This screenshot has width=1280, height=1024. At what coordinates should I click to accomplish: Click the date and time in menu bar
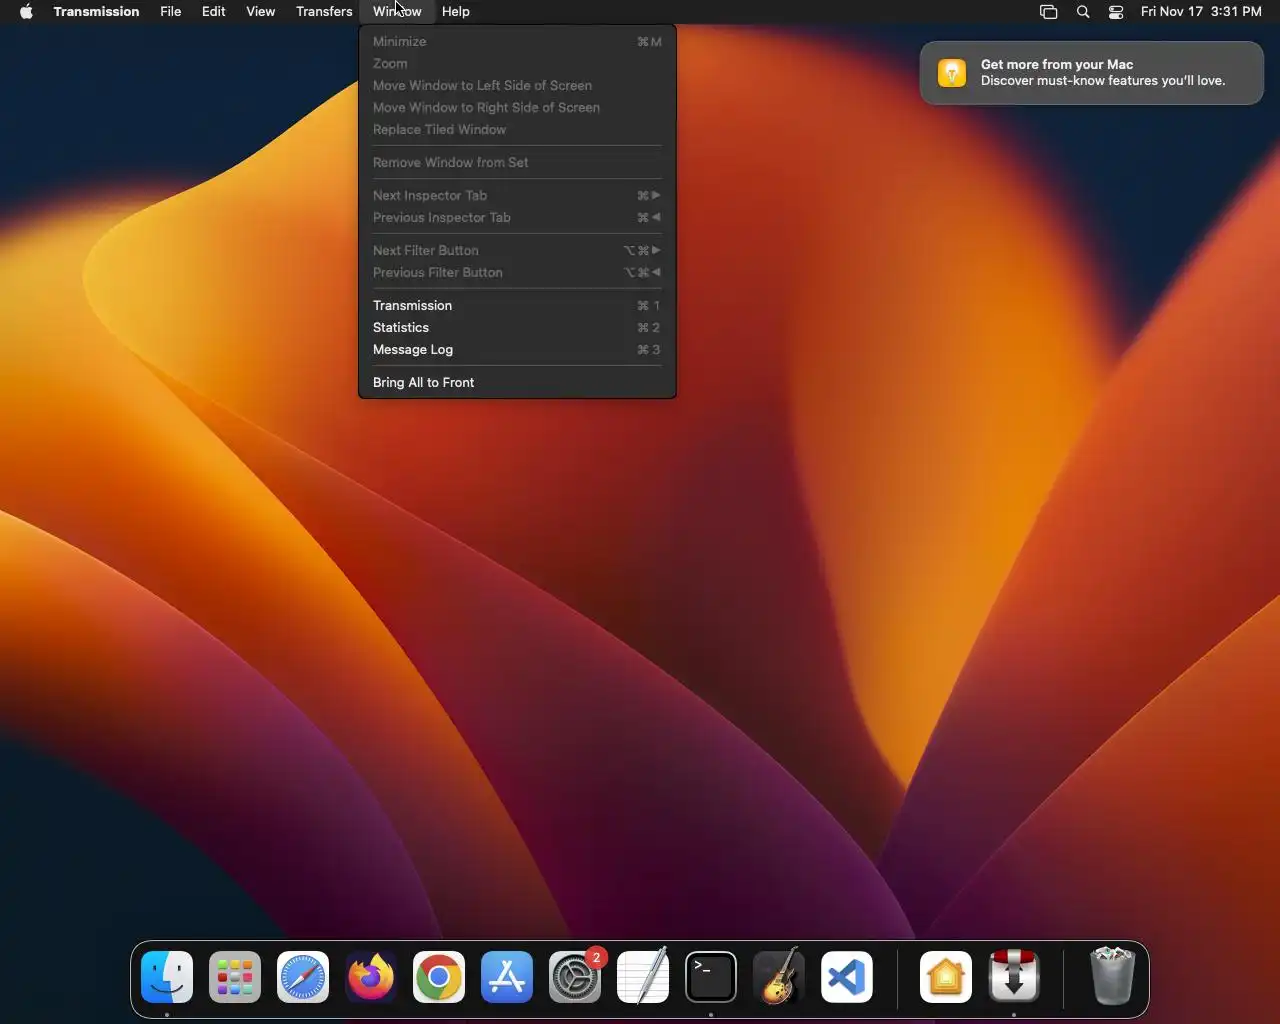point(1201,12)
